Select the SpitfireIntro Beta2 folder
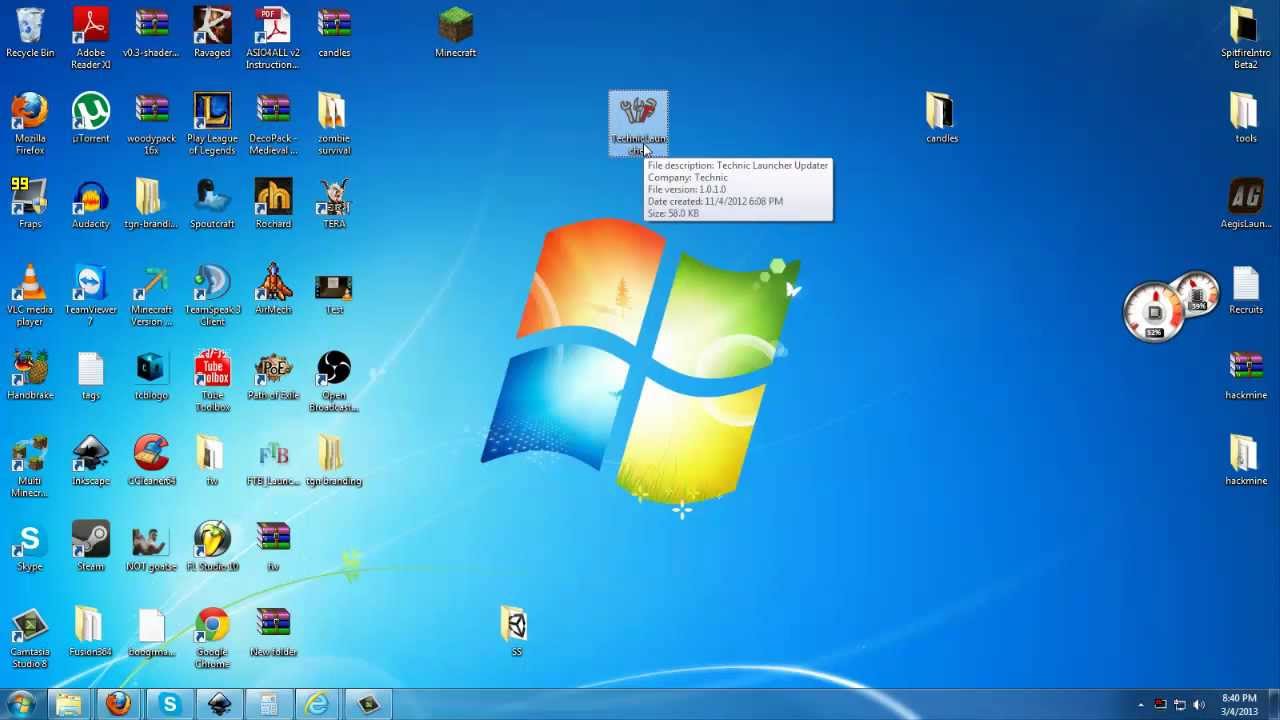Viewport: 1280px width, 720px height. [1245, 38]
